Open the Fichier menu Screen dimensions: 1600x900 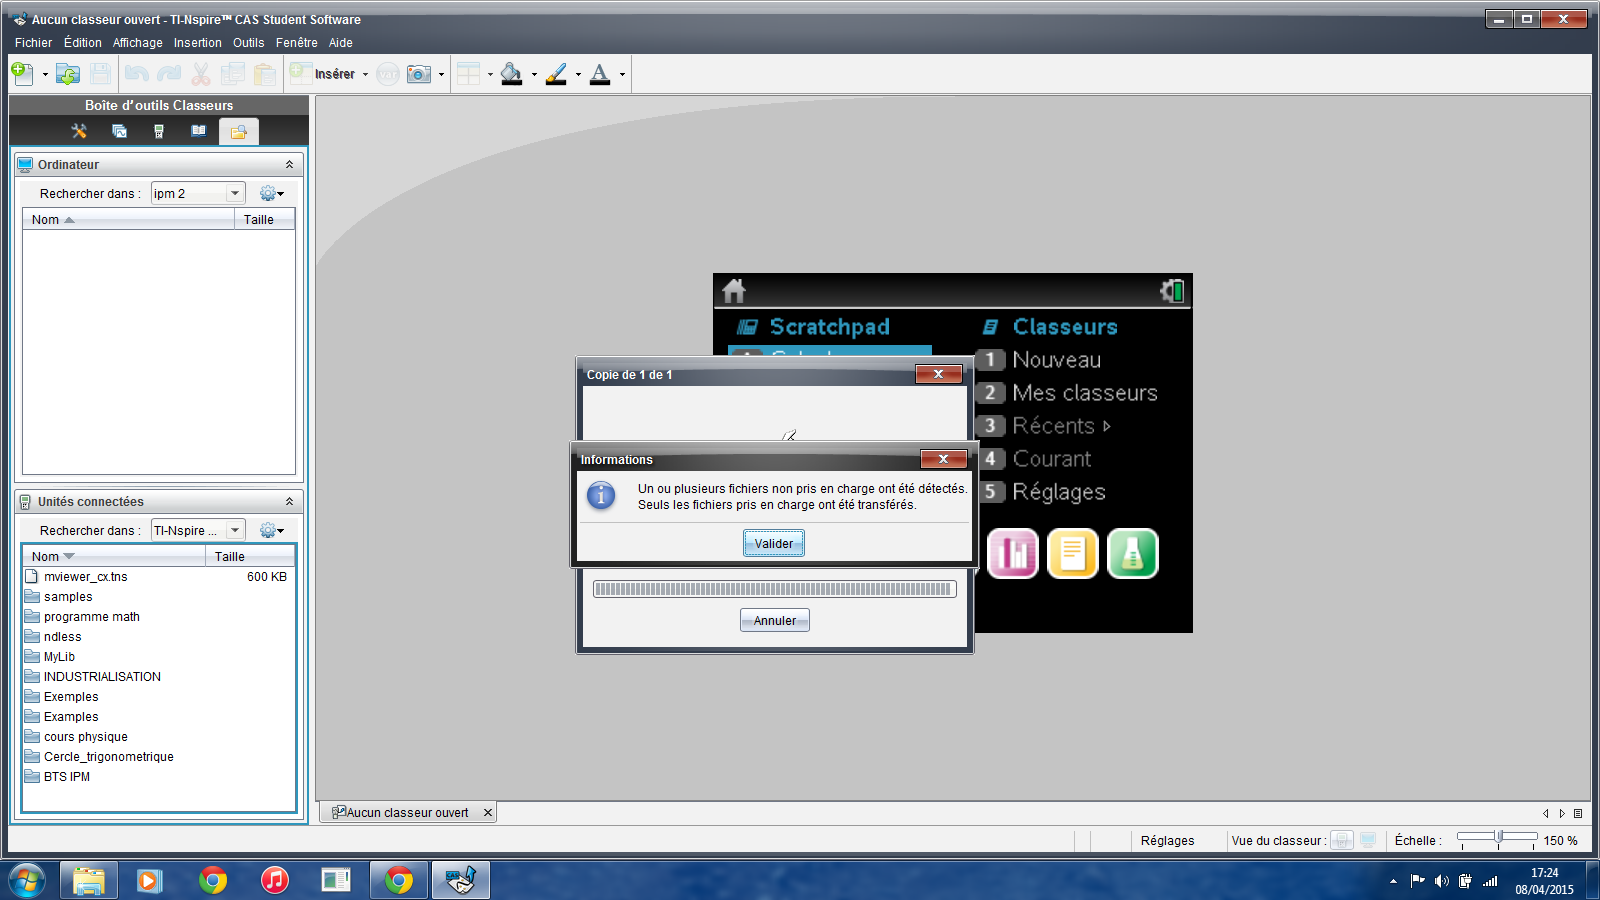coord(33,43)
